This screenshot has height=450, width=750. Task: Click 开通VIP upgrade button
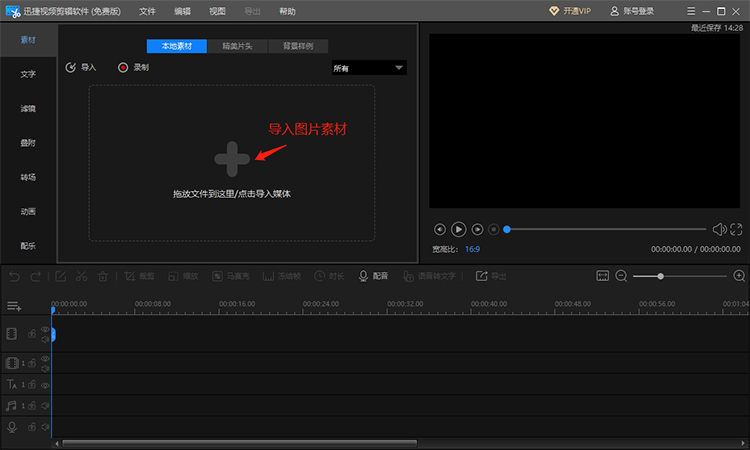point(570,11)
